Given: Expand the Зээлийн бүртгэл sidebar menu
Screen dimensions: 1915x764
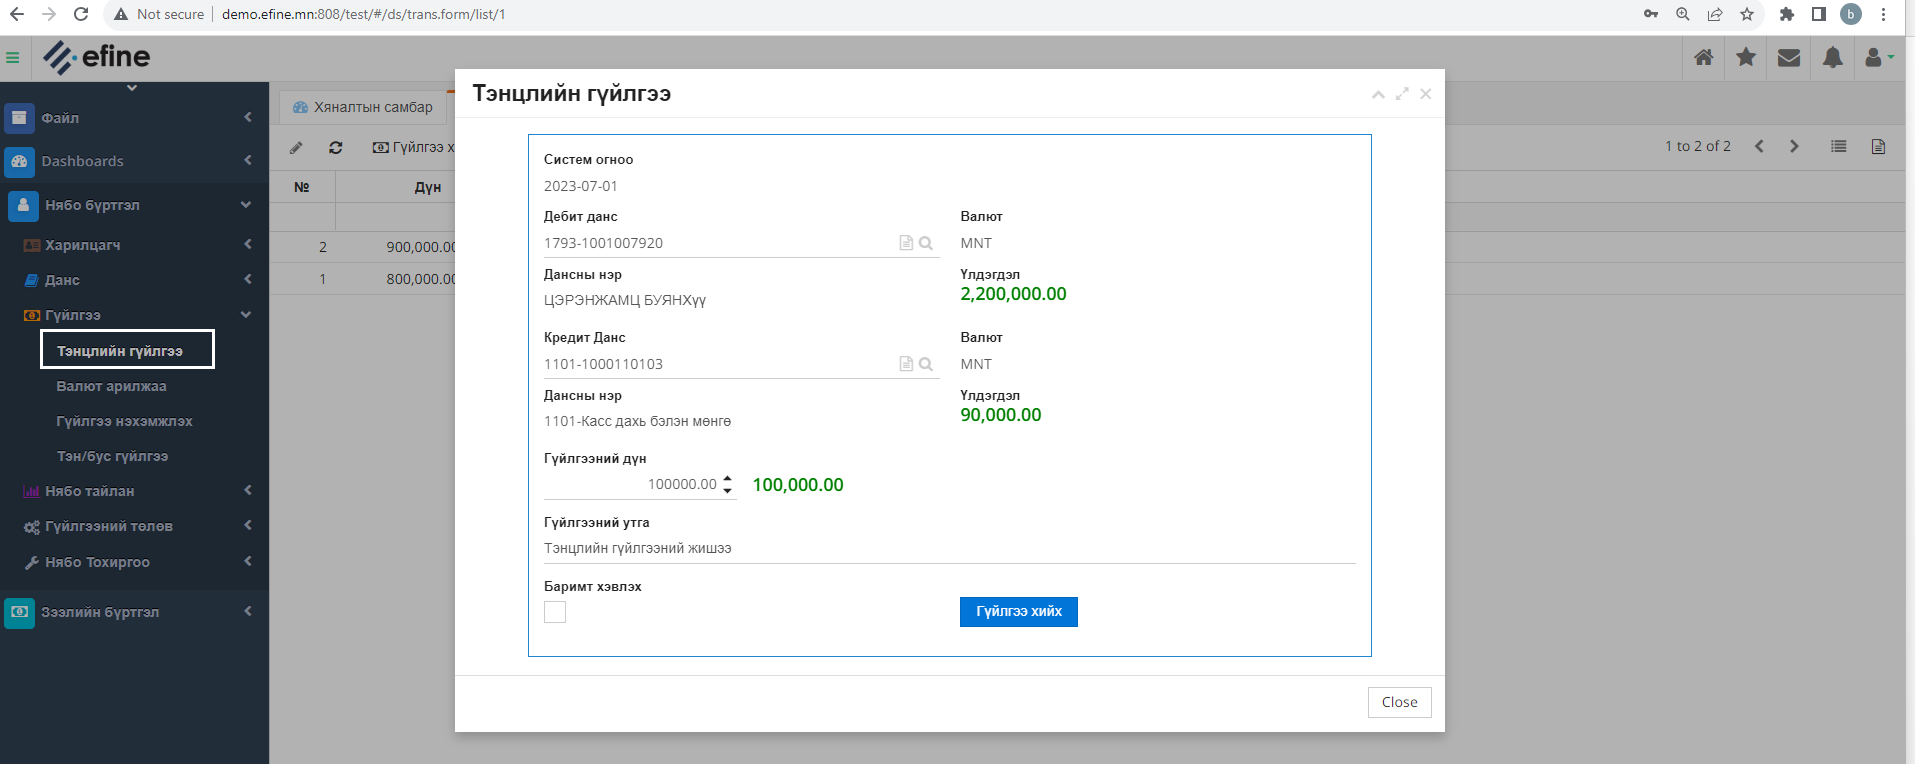Looking at the screenshot, I should tap(134, 612).
